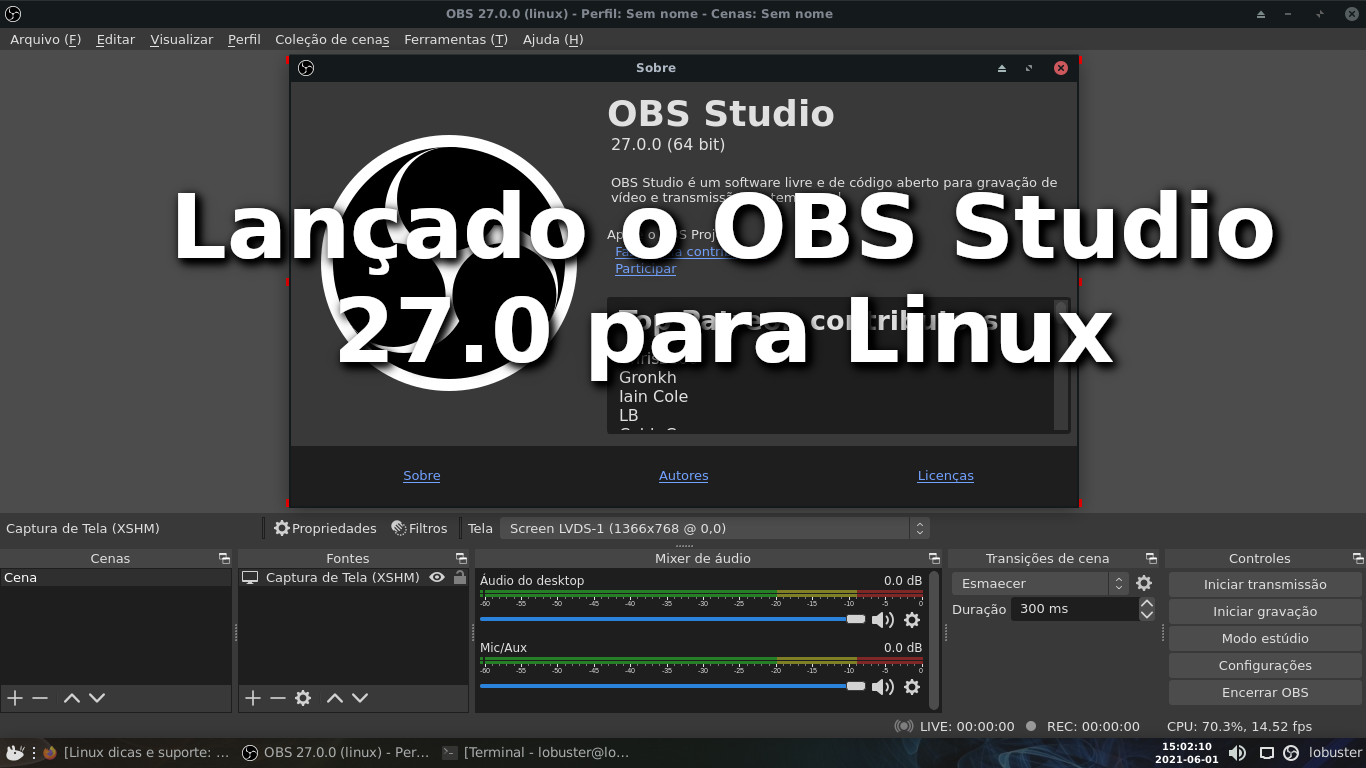Screen dimensions: 1366x768
Task: Open transition properties gear next to Esmaecer
Action: coord(1143,583)
